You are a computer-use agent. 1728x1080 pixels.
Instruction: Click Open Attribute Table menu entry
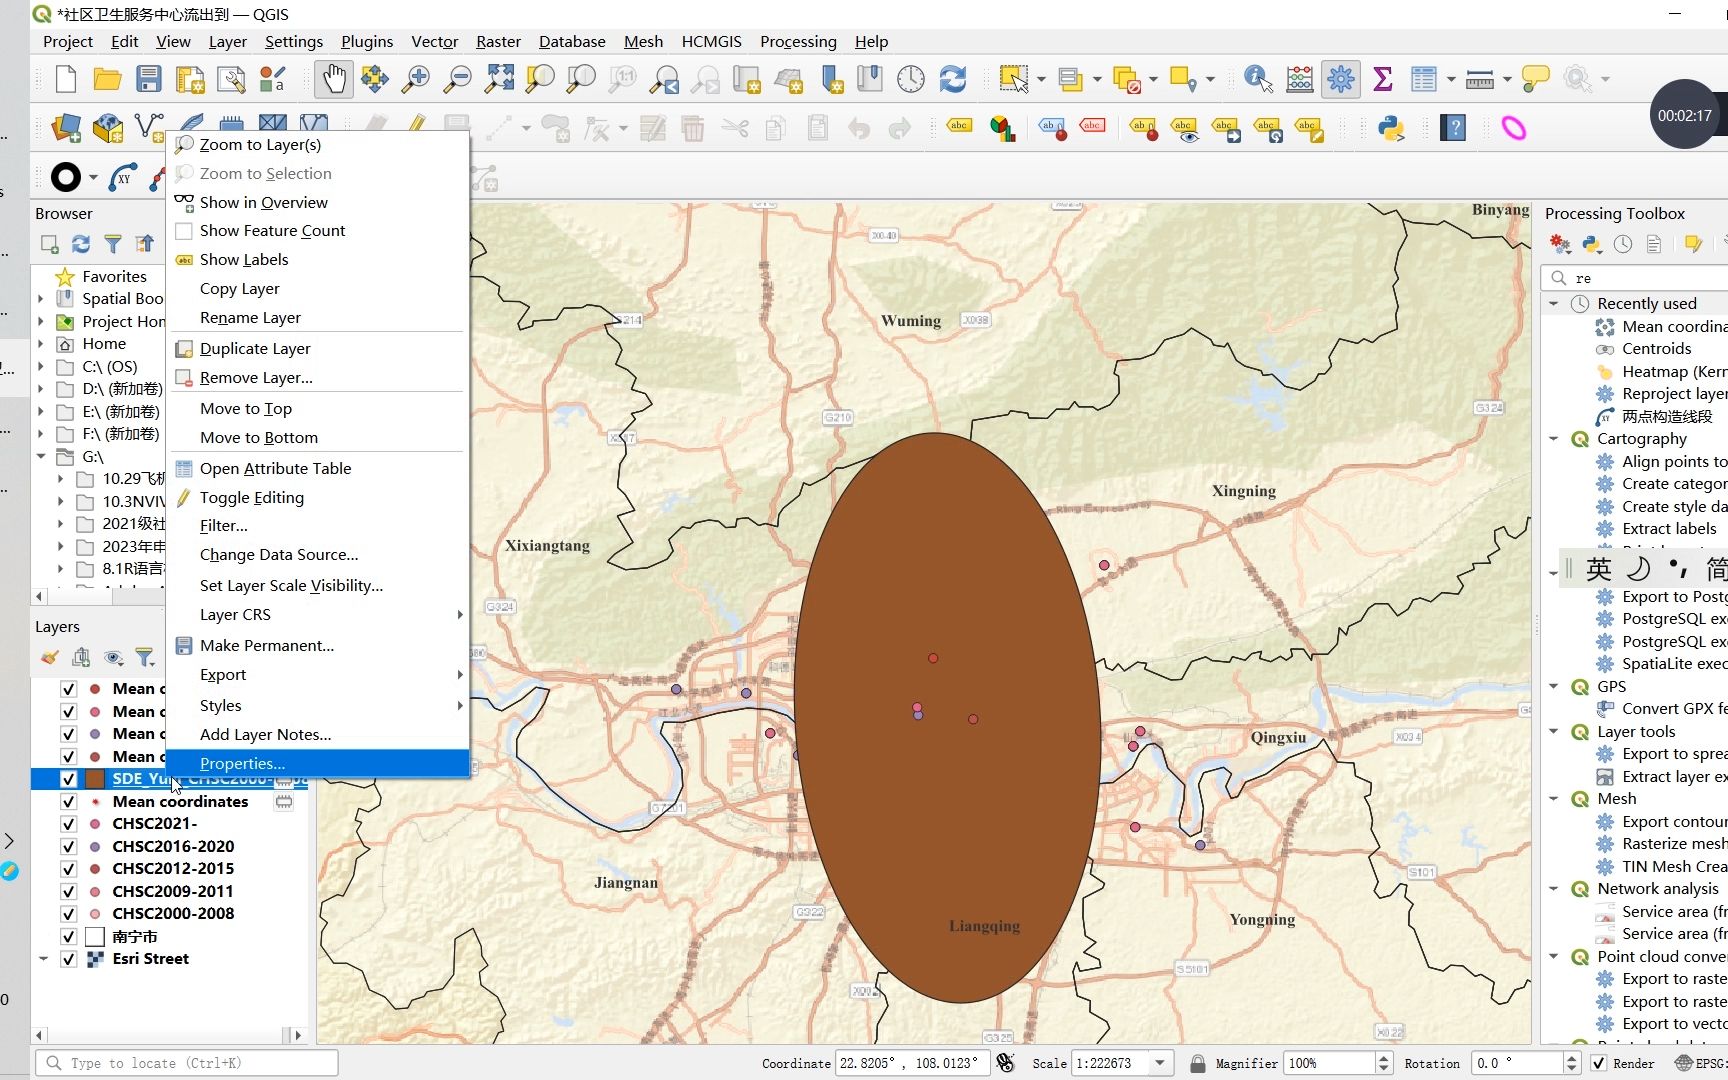(x=275, y=468)
